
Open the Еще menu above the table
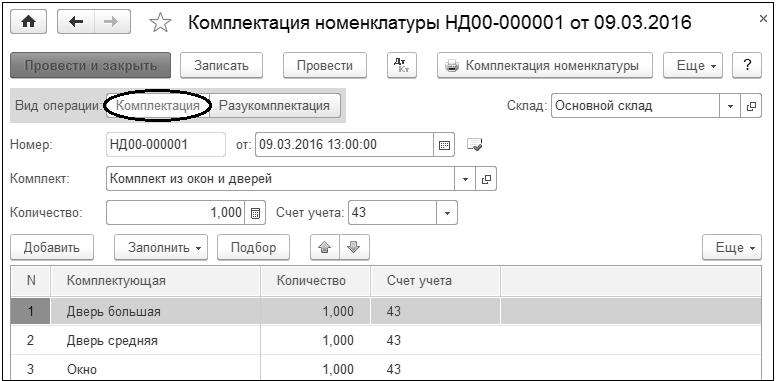pyautogui.click(x=732, y=247)
